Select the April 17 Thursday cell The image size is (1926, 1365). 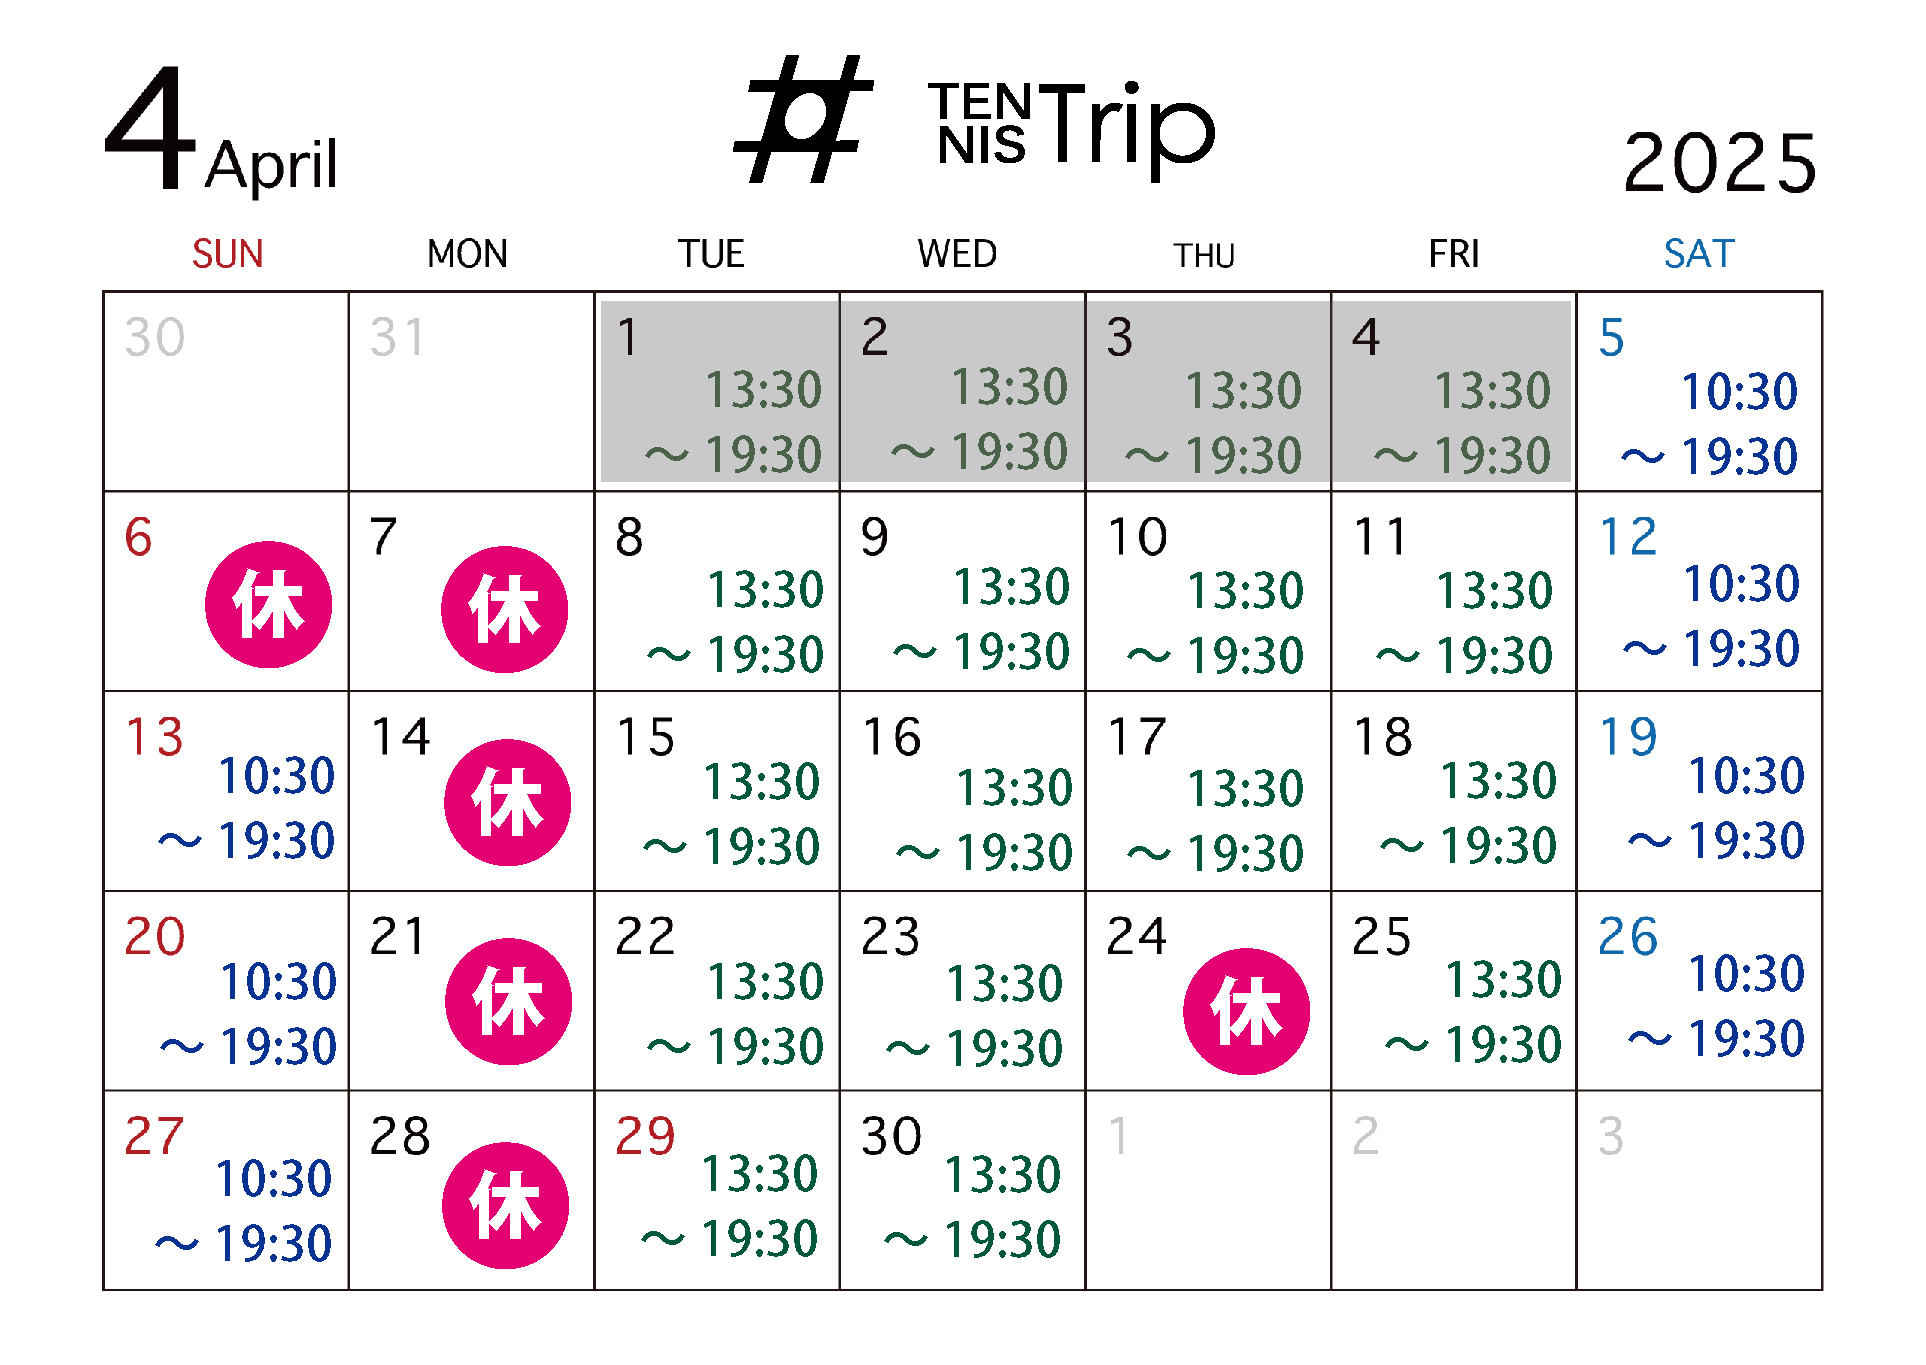click(1208, 791)
